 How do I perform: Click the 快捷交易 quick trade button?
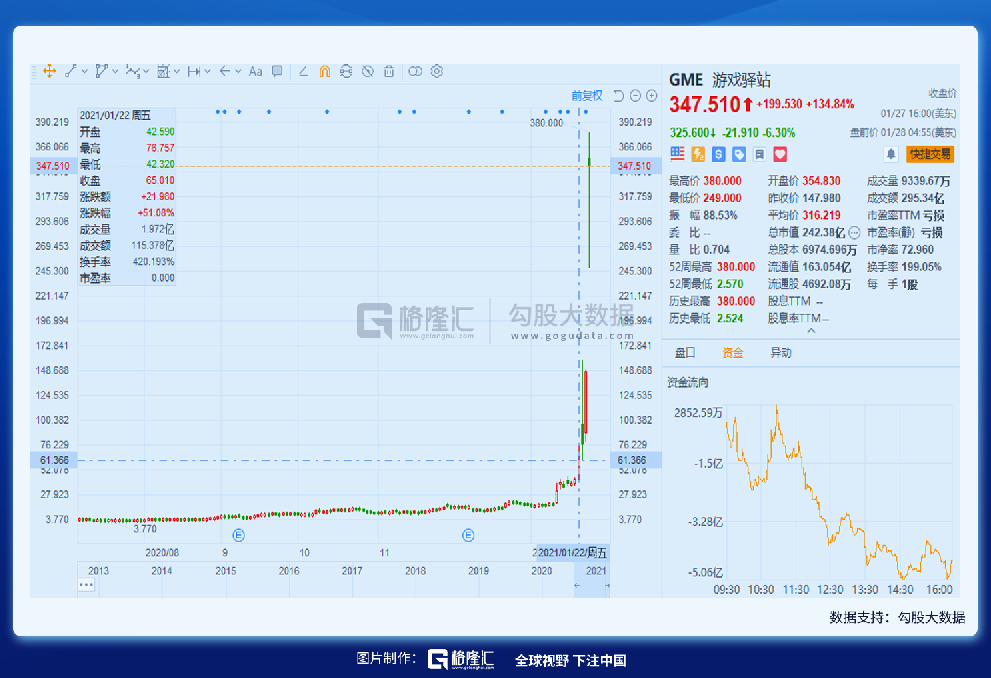click(x=930, y=154)
